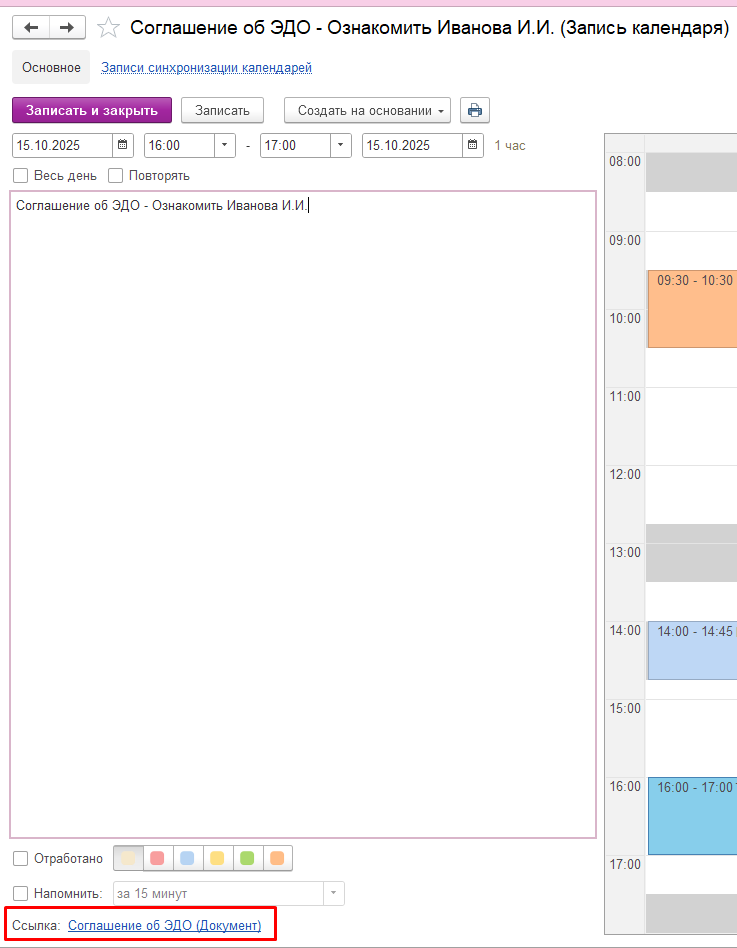
Task: Choose the green color swatch
Action: [x=247, y=858]
